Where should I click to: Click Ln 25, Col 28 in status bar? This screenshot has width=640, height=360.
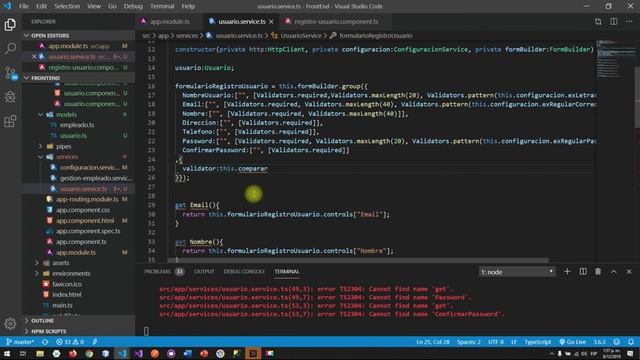433,342
